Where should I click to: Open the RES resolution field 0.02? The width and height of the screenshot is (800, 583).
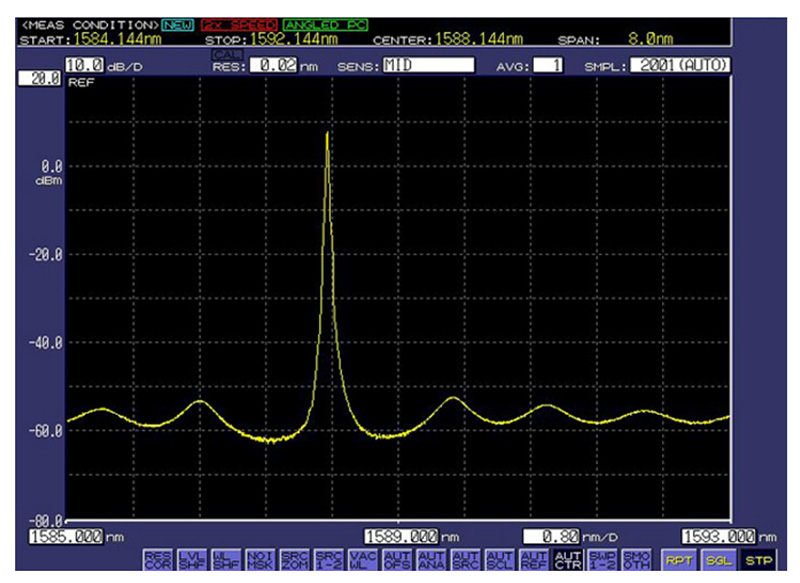point(272,65)
